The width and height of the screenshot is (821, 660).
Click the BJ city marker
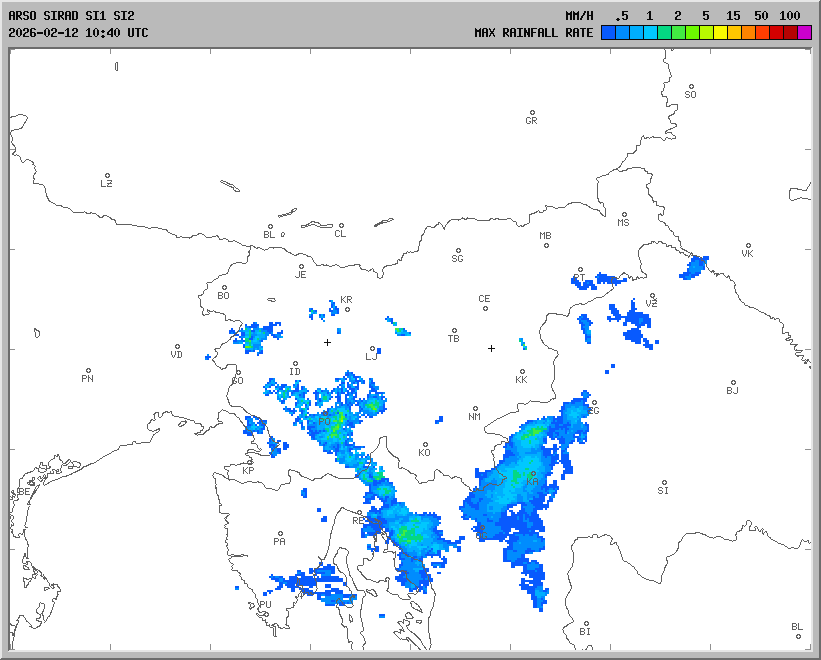click(733, 383)
